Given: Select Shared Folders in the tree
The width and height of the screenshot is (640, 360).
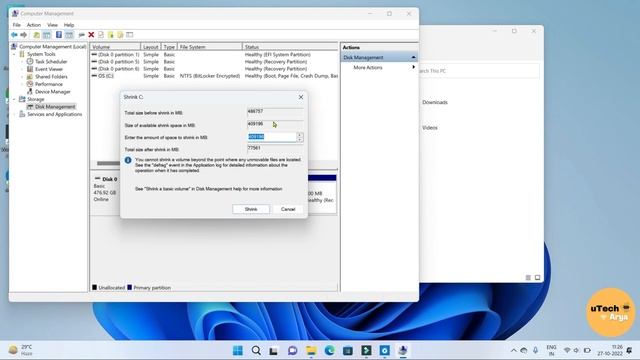Looking at the screenshot, I should click(x=51, y=77).
